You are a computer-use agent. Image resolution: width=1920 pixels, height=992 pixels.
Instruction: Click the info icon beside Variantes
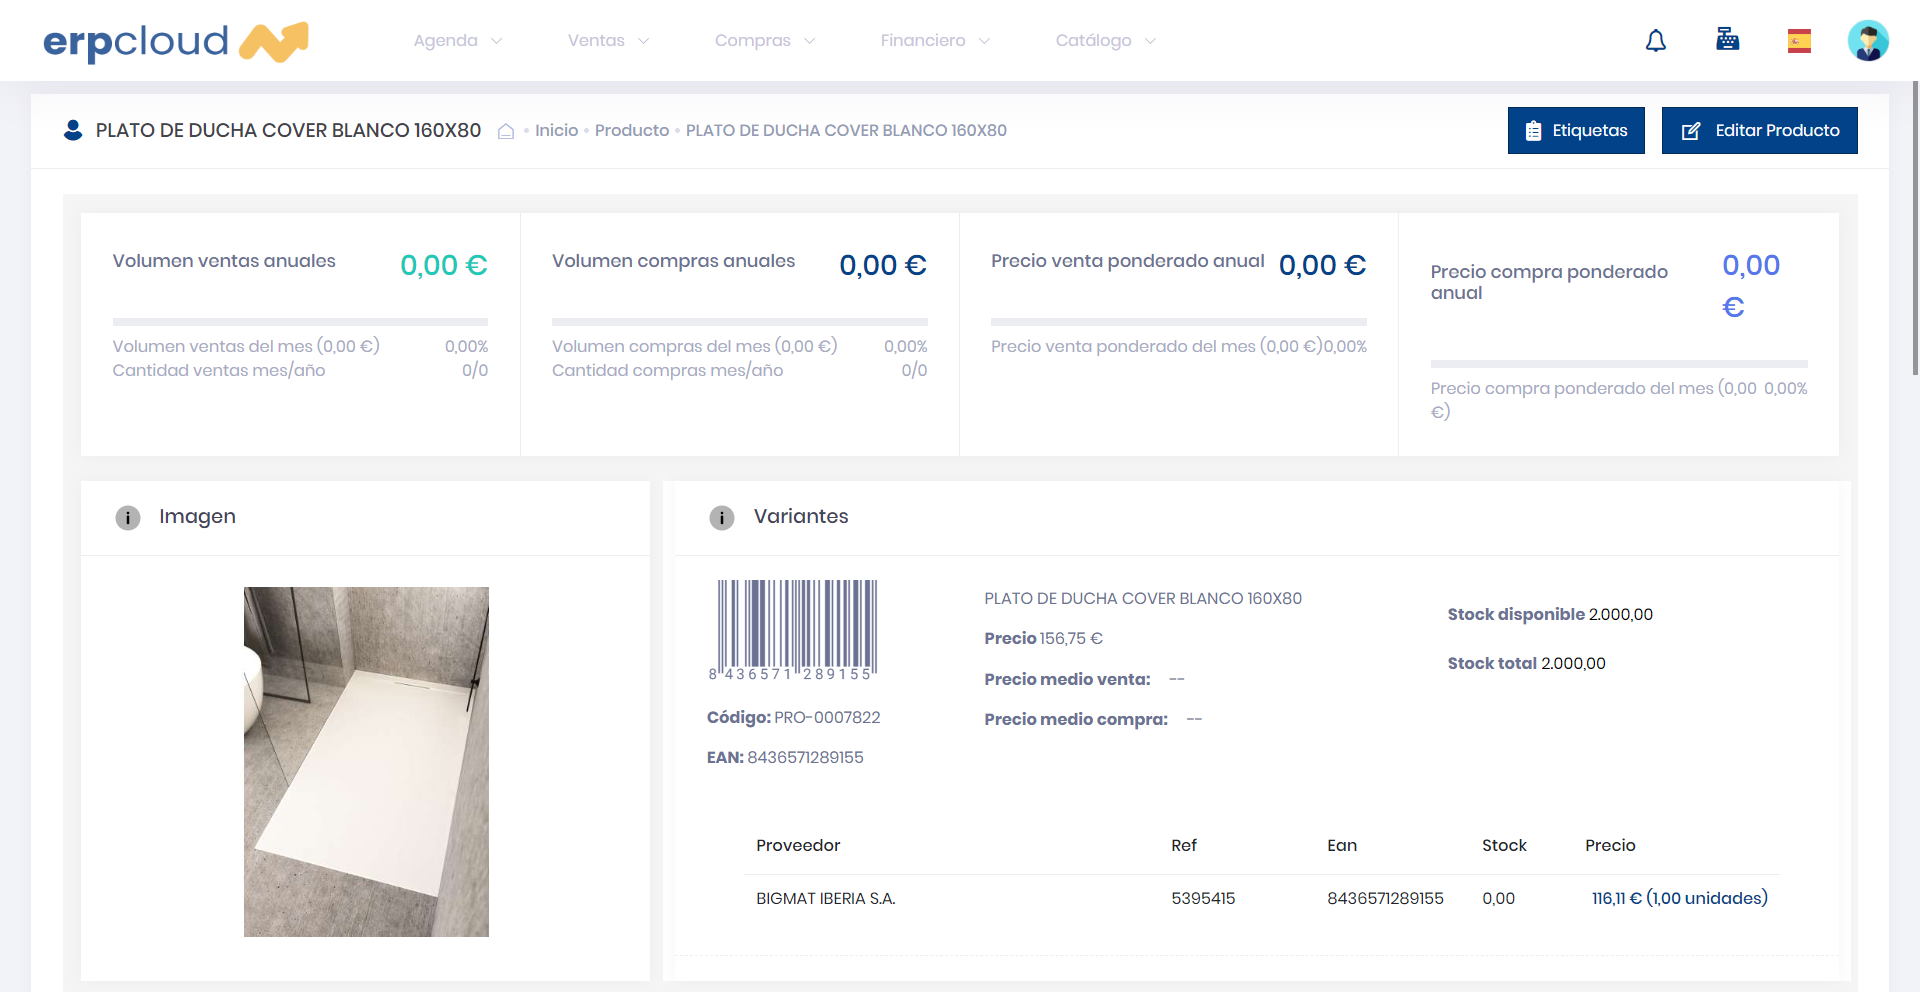[722, 517]
